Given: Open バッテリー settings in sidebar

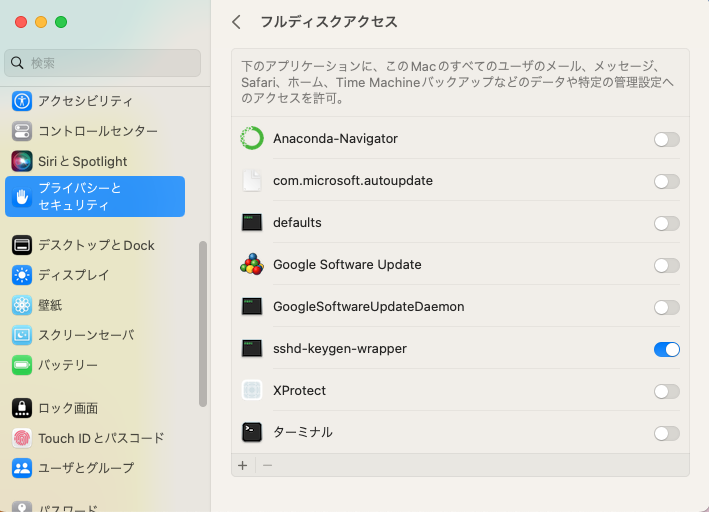Looking at the screenshot, I should 68,365.
